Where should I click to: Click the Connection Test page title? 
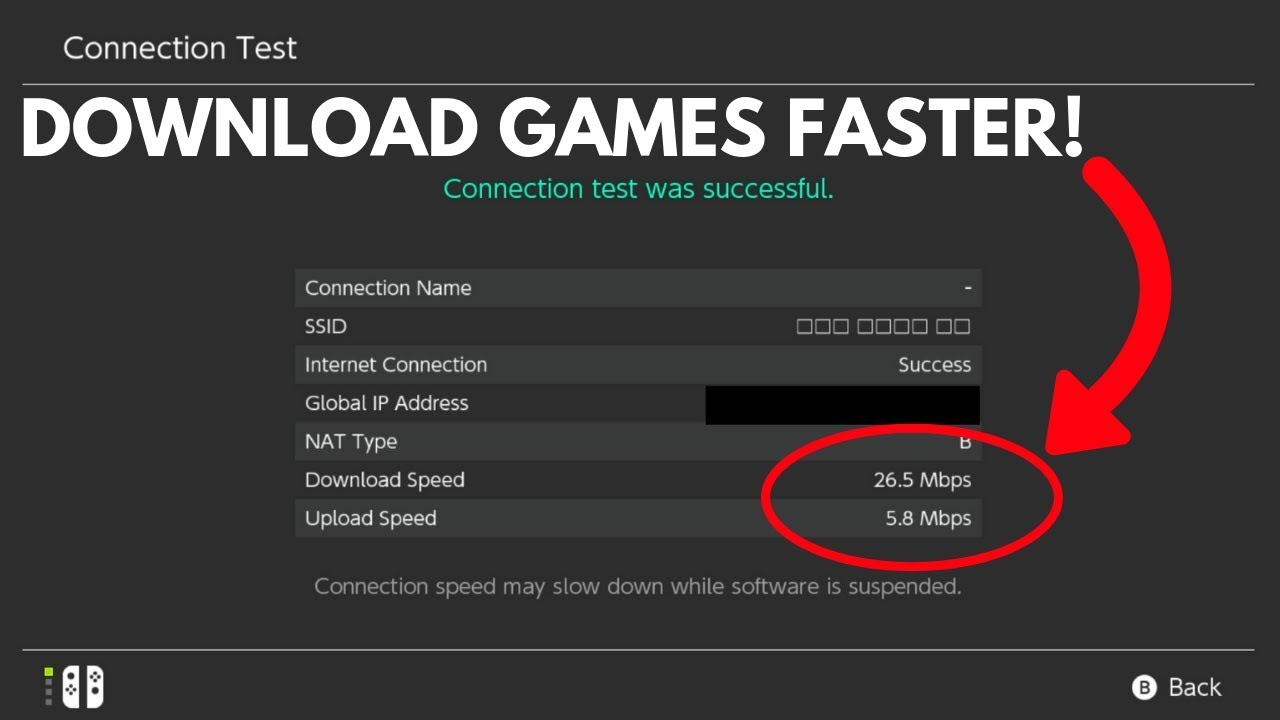pyautogui.click(x=180, y=48)
